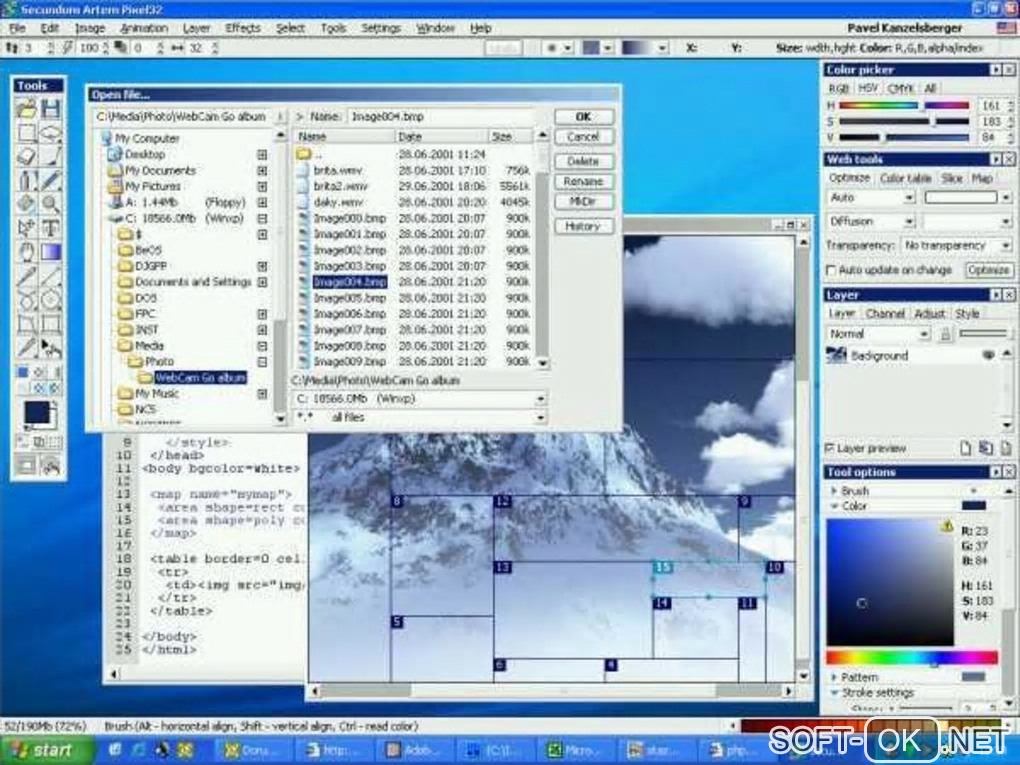Switch to CMYK tab in Color picker
Image resolution: width=1020 pixels, height=765 pixels.
(x=900, y=88)
